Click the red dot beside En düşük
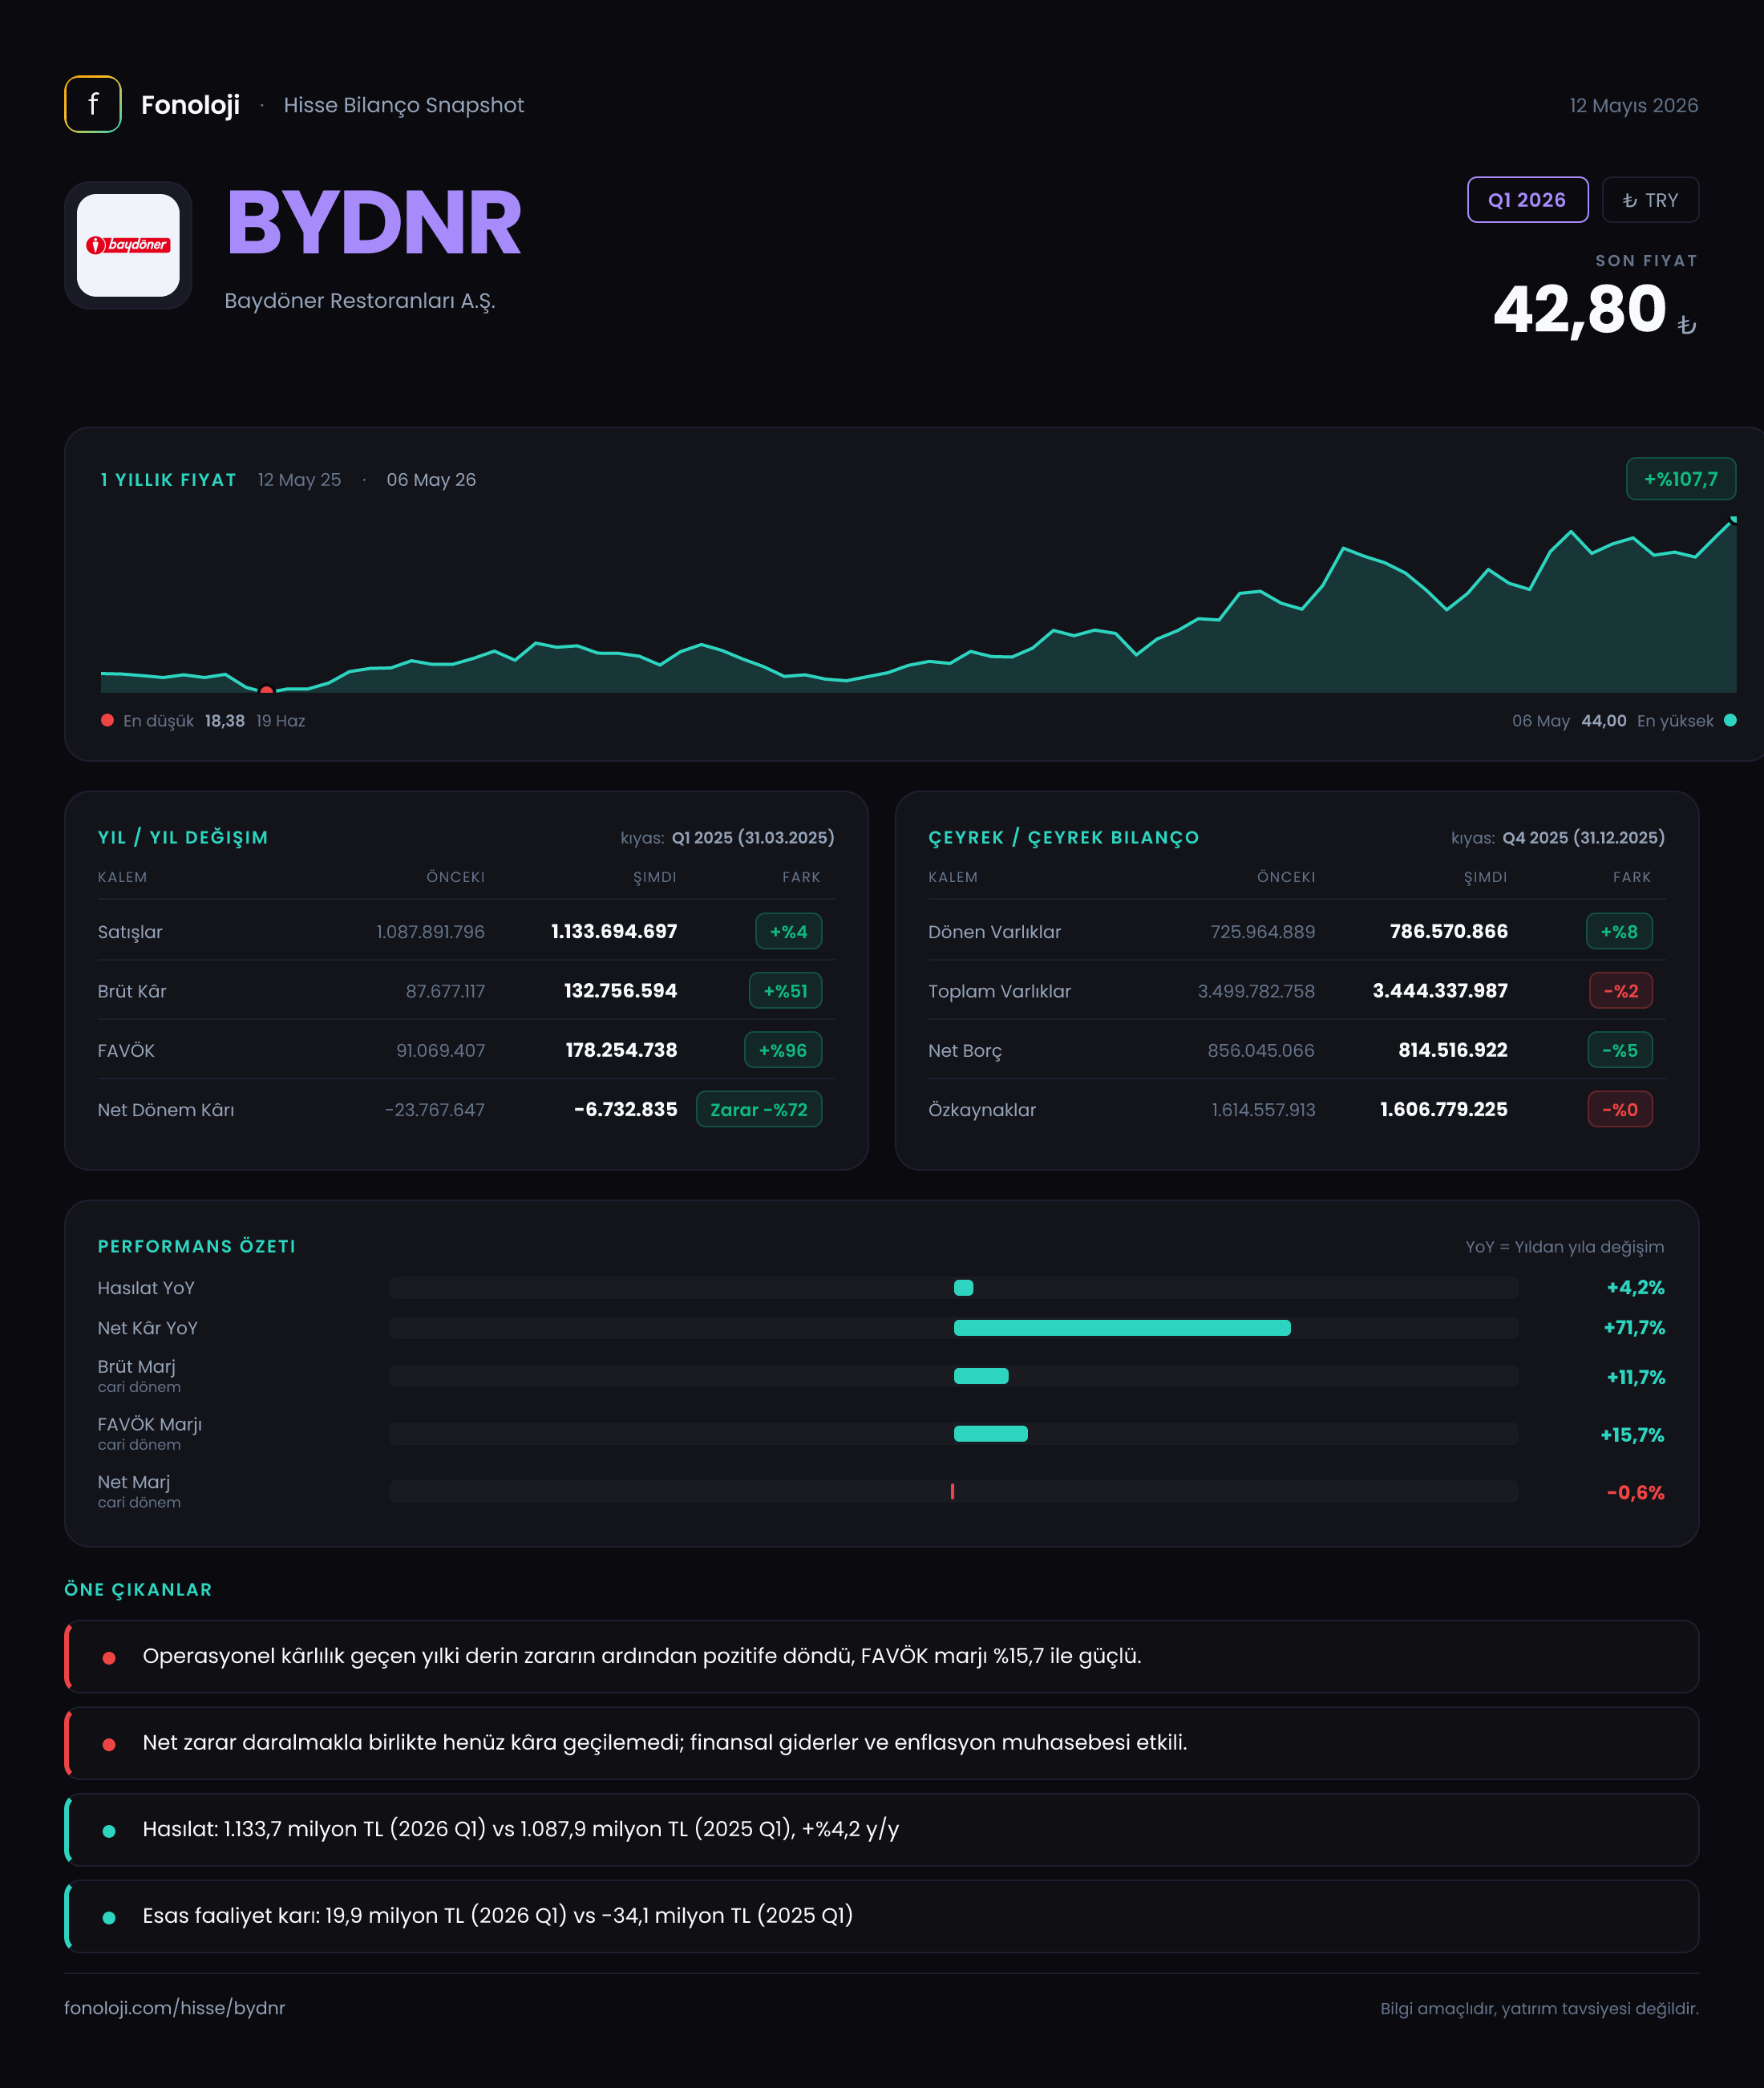1764x2088 pixels. pos(107,720)
